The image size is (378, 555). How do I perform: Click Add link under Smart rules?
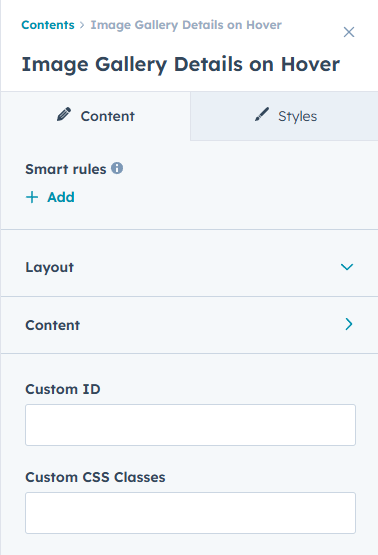(61, 197)
